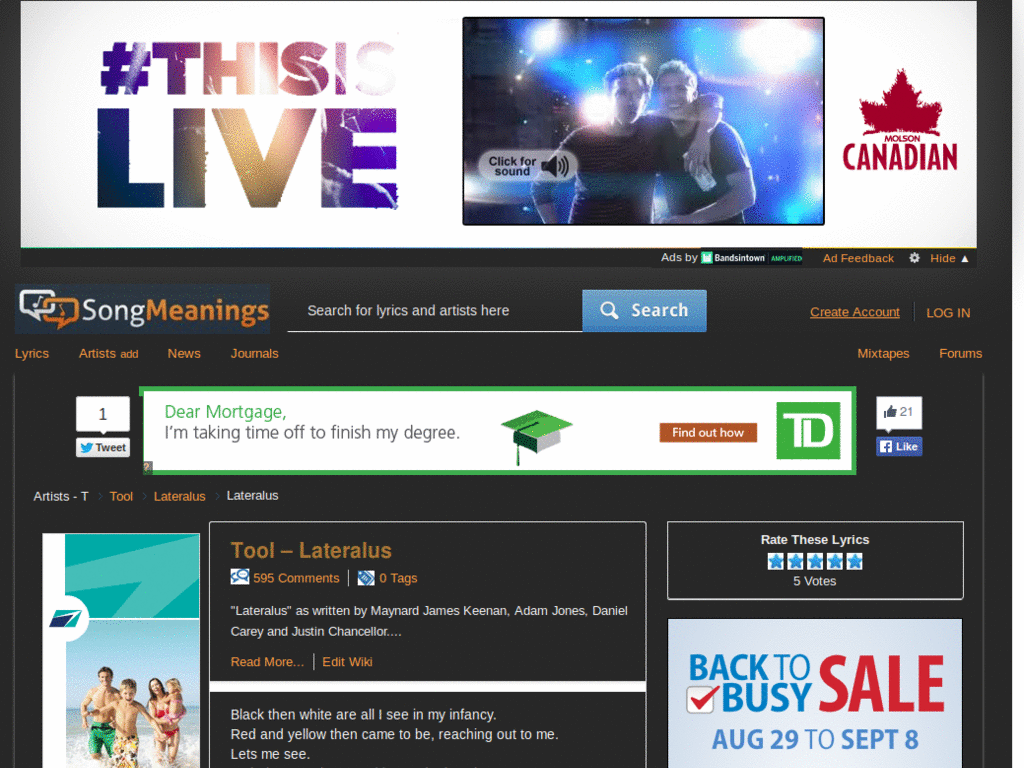
Task: Open the Forums menu item
Action: [960, 353]
